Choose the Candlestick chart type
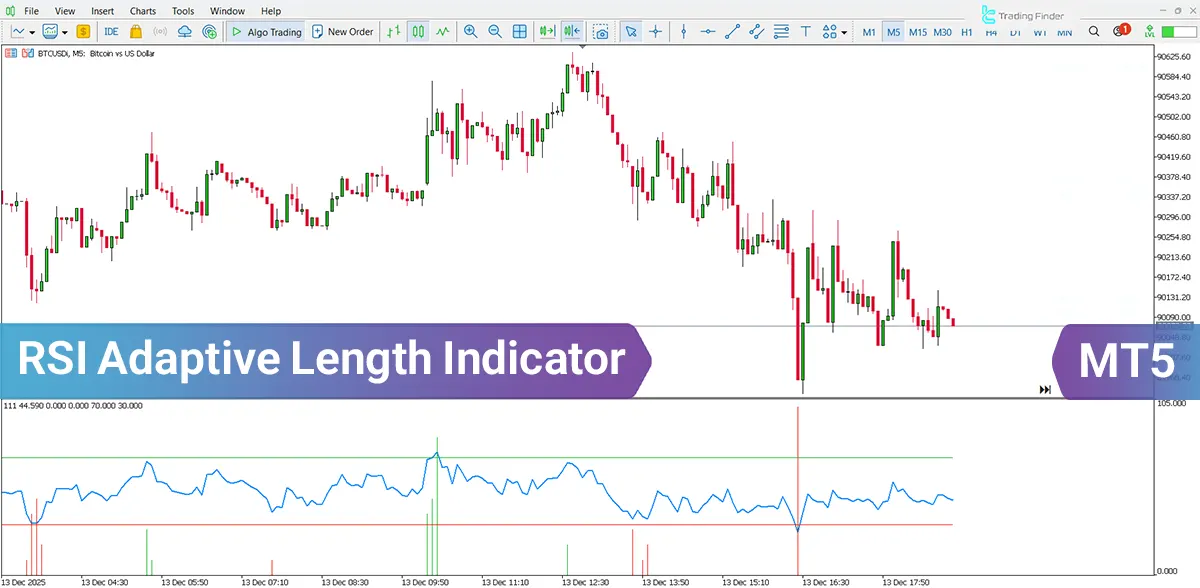 420,31
